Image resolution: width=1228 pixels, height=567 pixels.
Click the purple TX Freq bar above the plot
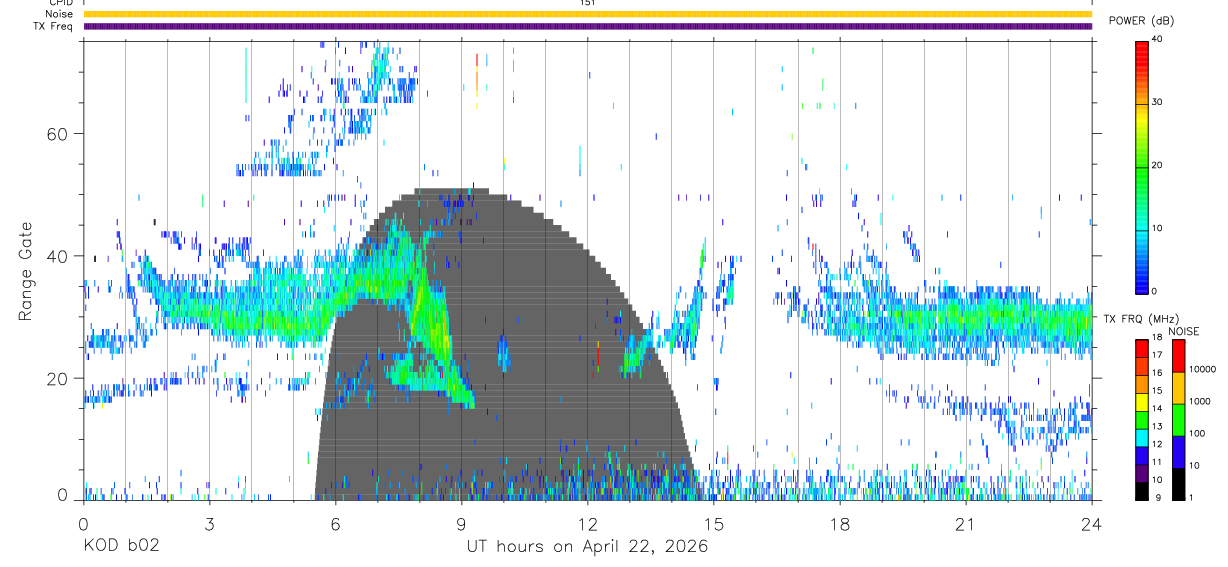point(587,26)
